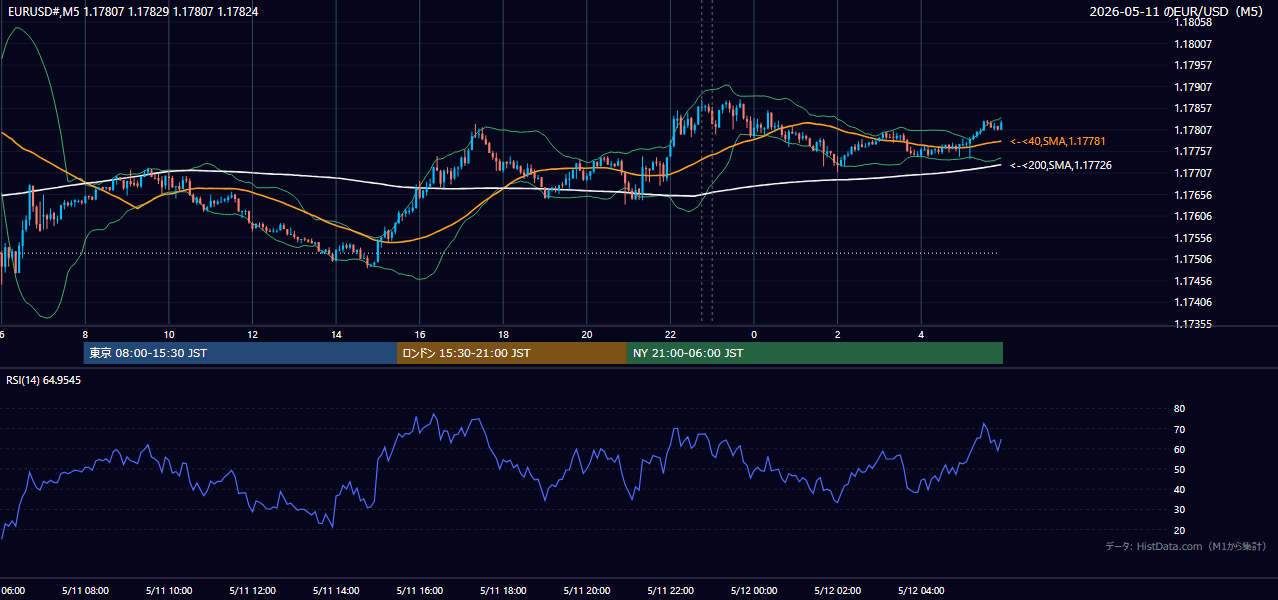Screen dimensions: 1278x600
Task: Click hour tick 0 below price chart
Action: (x=754, y=335)
